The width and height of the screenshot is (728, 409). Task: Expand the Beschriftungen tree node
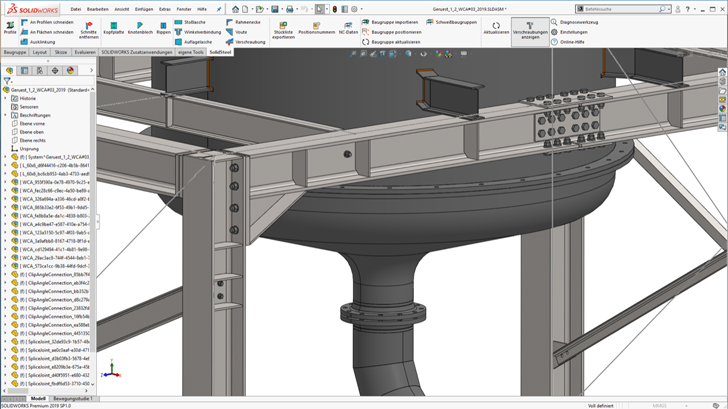(x=6, y=115)
